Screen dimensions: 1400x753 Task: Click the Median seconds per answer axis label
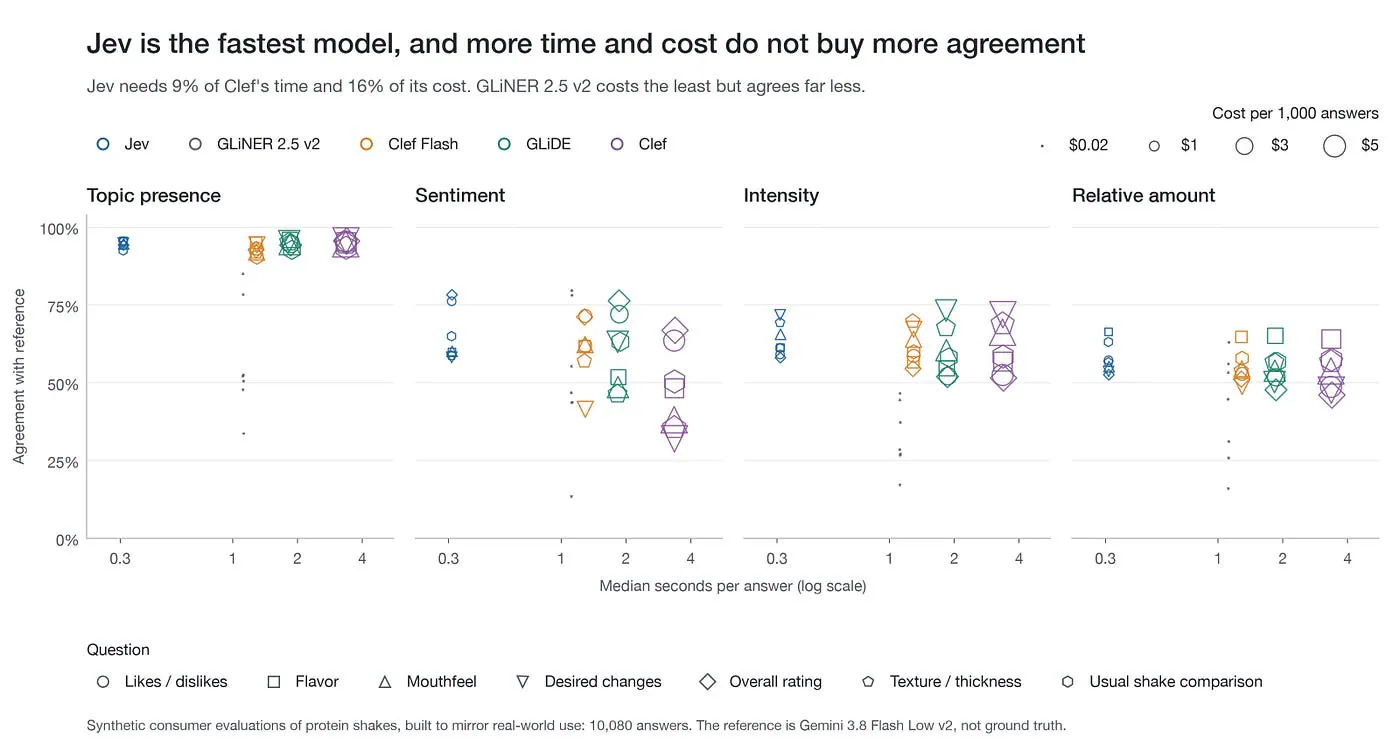[732, 586]
